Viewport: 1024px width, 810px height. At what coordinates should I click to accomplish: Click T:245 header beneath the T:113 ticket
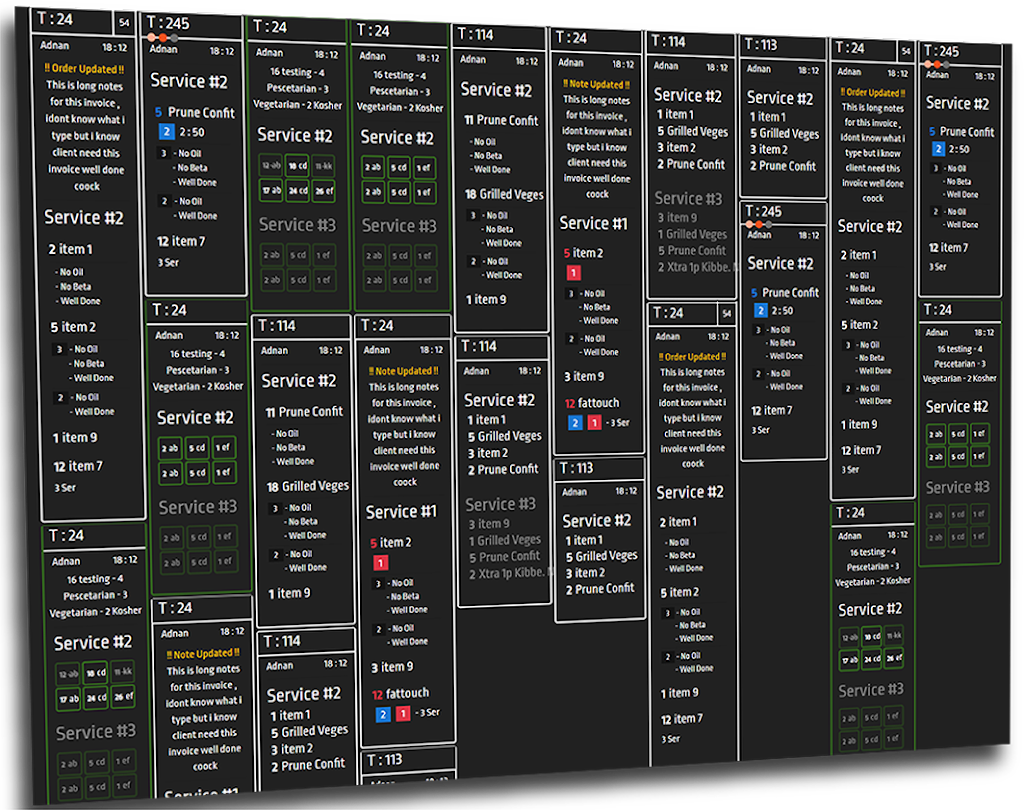coord(784,212)
